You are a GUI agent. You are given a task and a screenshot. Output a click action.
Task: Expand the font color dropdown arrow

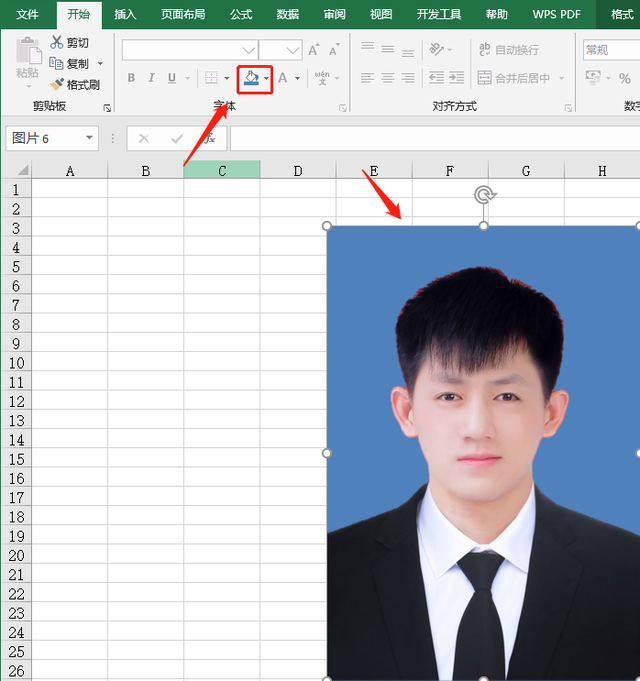(x=297, y=78)
